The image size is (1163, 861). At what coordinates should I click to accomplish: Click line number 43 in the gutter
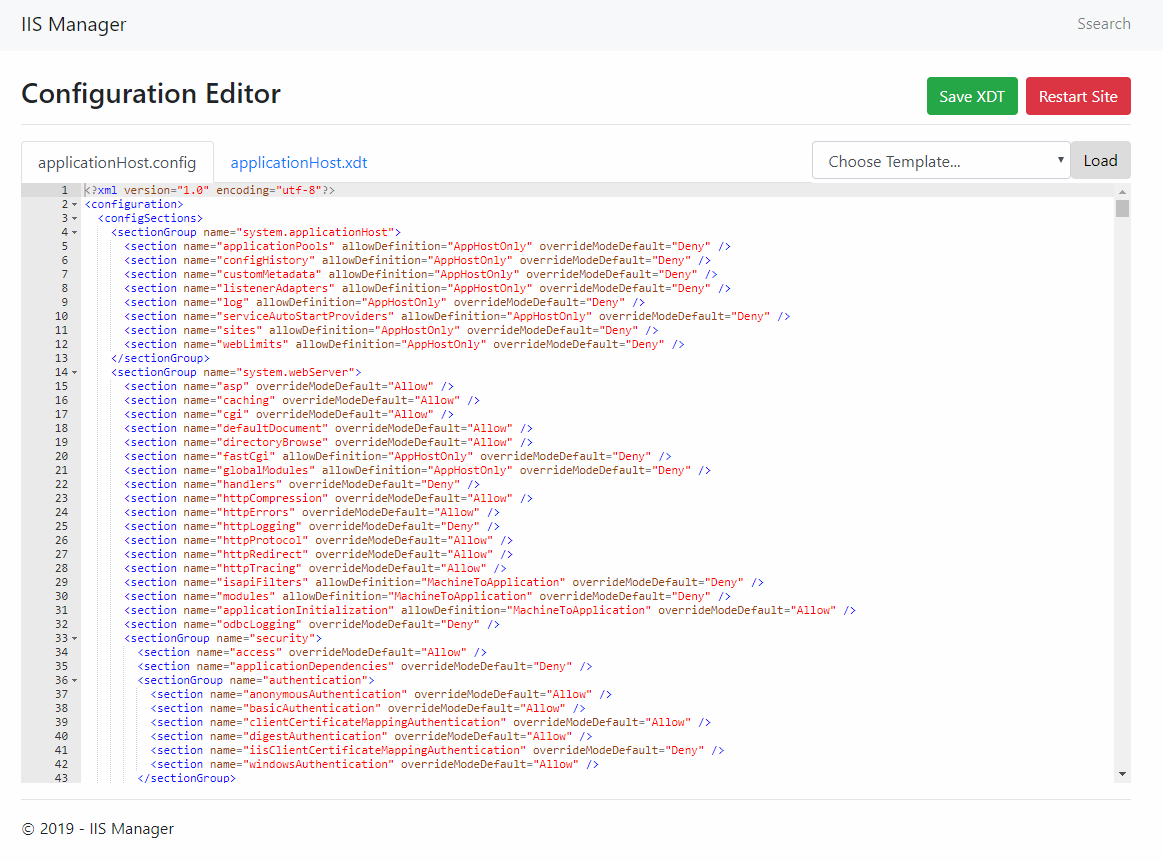(61, 779)
